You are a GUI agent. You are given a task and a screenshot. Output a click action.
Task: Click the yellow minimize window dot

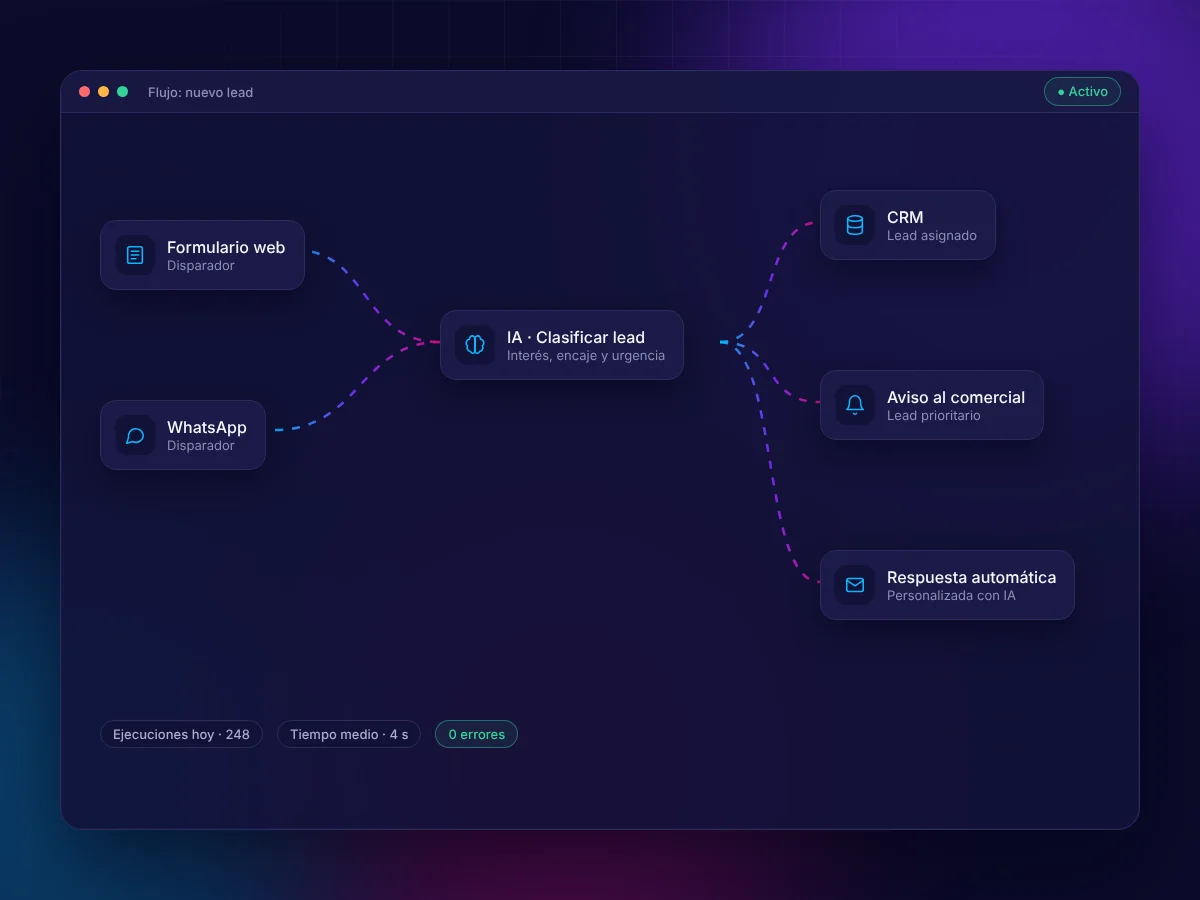point(103,92)
